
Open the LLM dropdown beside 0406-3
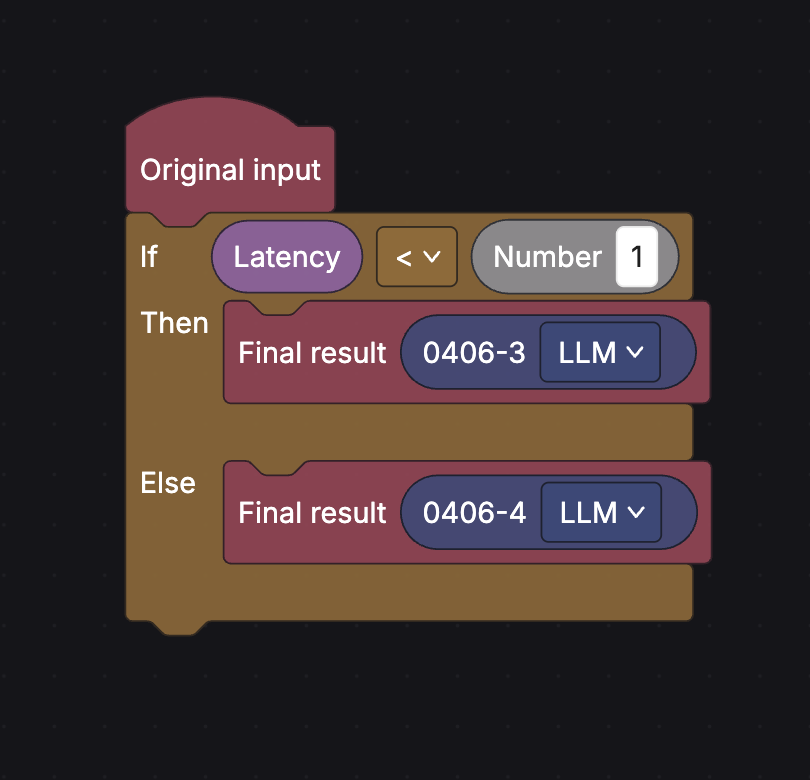pos(600,353)
